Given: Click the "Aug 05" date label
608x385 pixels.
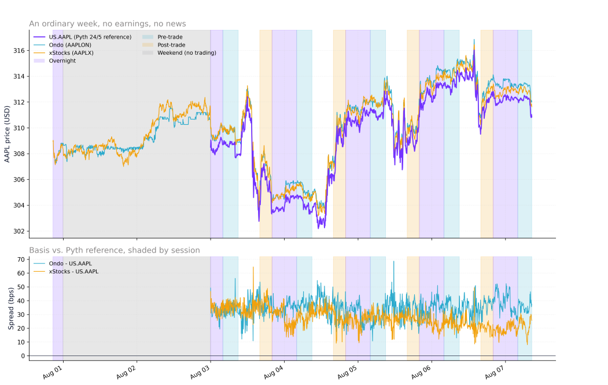Looking at the screenshot, I should 347,372.
